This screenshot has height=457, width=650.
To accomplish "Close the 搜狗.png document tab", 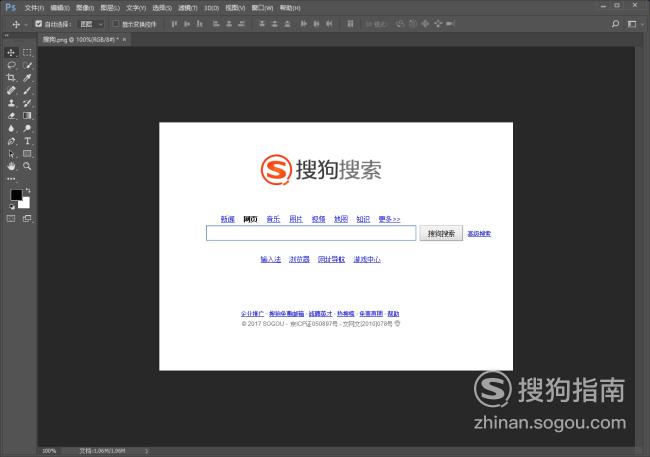I will tap(124, 39).
